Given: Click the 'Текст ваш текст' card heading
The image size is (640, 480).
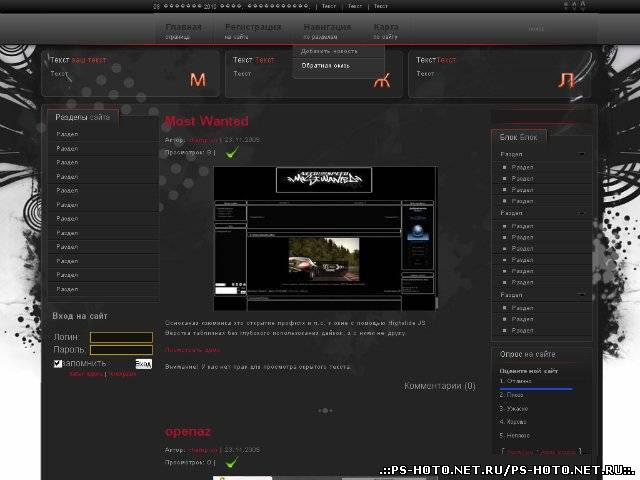Looking at the screenshot, I should coord(78,60).
